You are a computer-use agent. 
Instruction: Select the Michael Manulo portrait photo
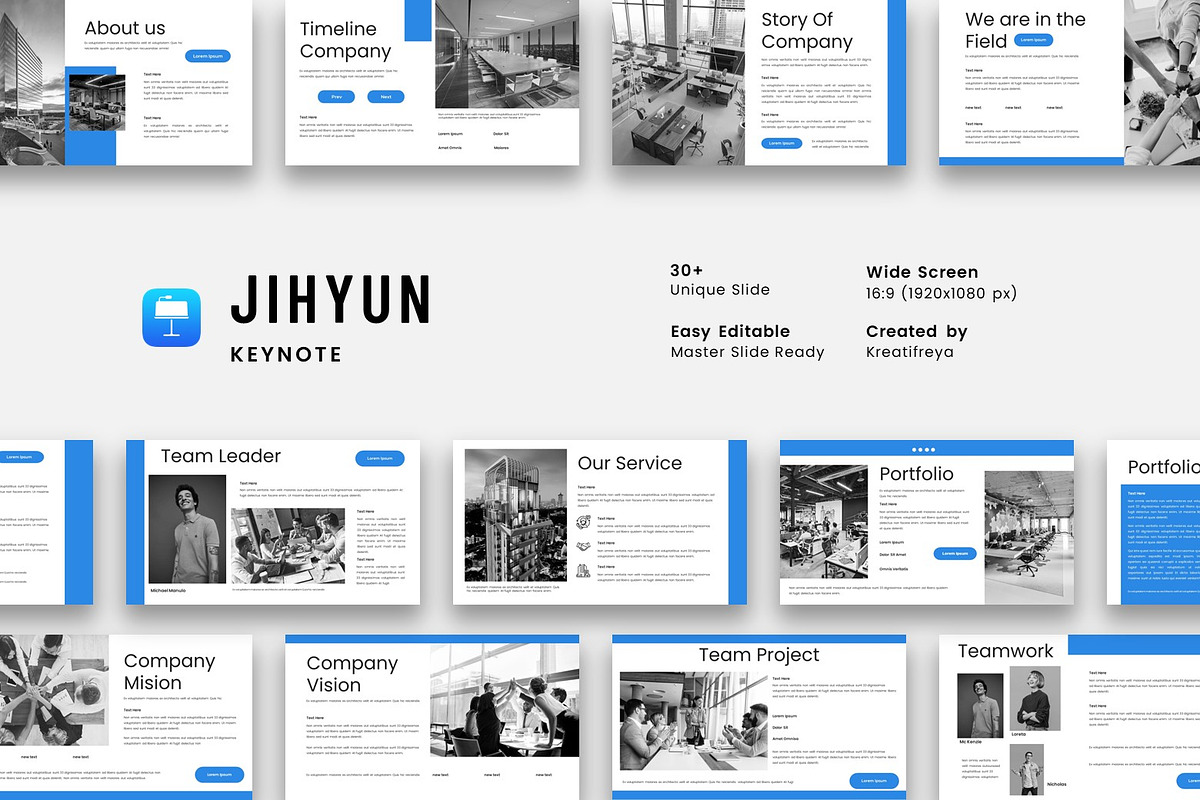click(187, 529)
